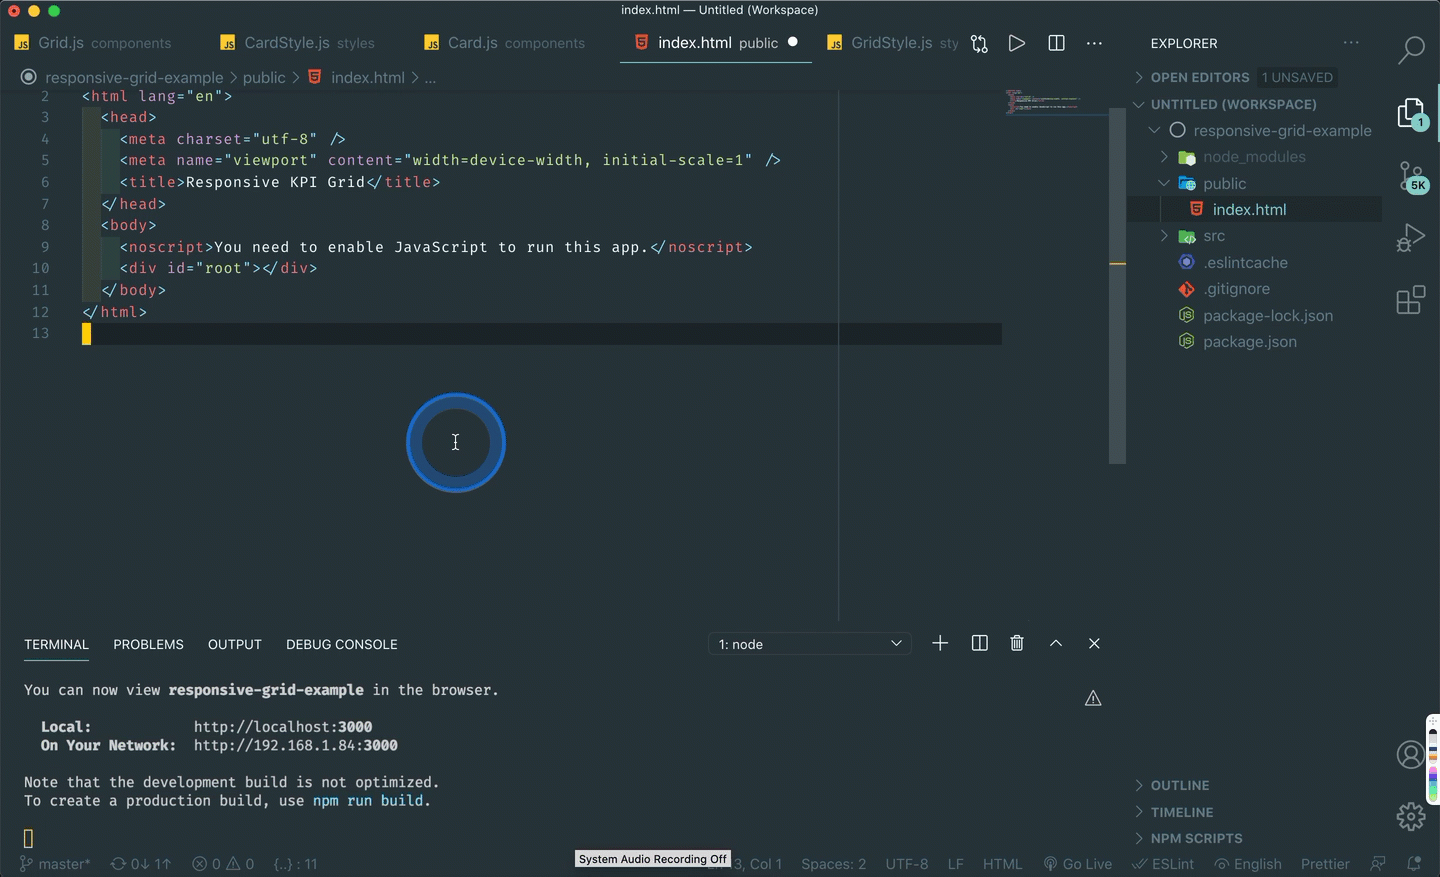Switch to the CardStyle.js editor tab
The image size is (1440, 877).
(298, 43)
